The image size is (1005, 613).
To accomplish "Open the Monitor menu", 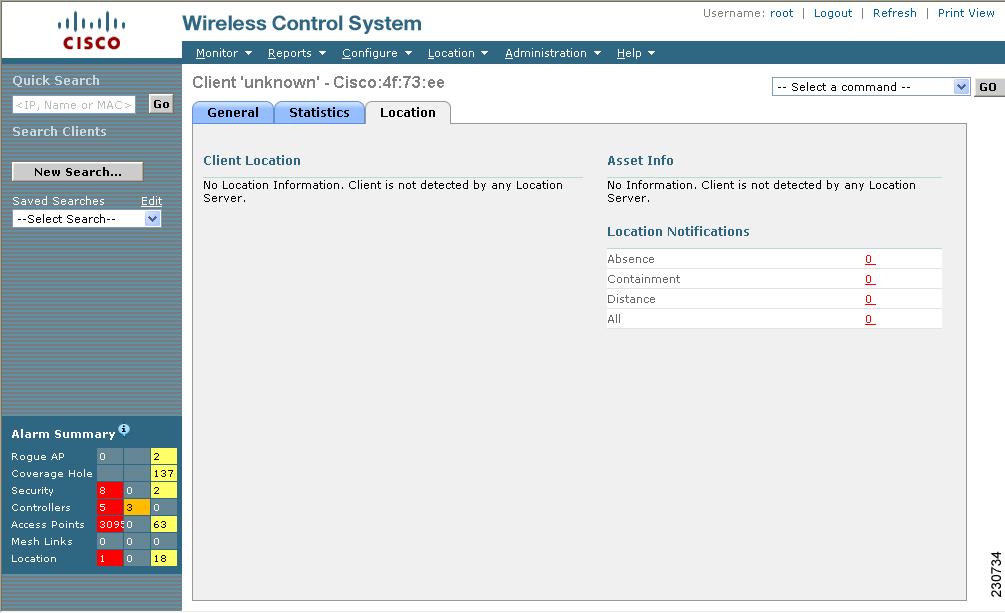I will coord(224,53).
